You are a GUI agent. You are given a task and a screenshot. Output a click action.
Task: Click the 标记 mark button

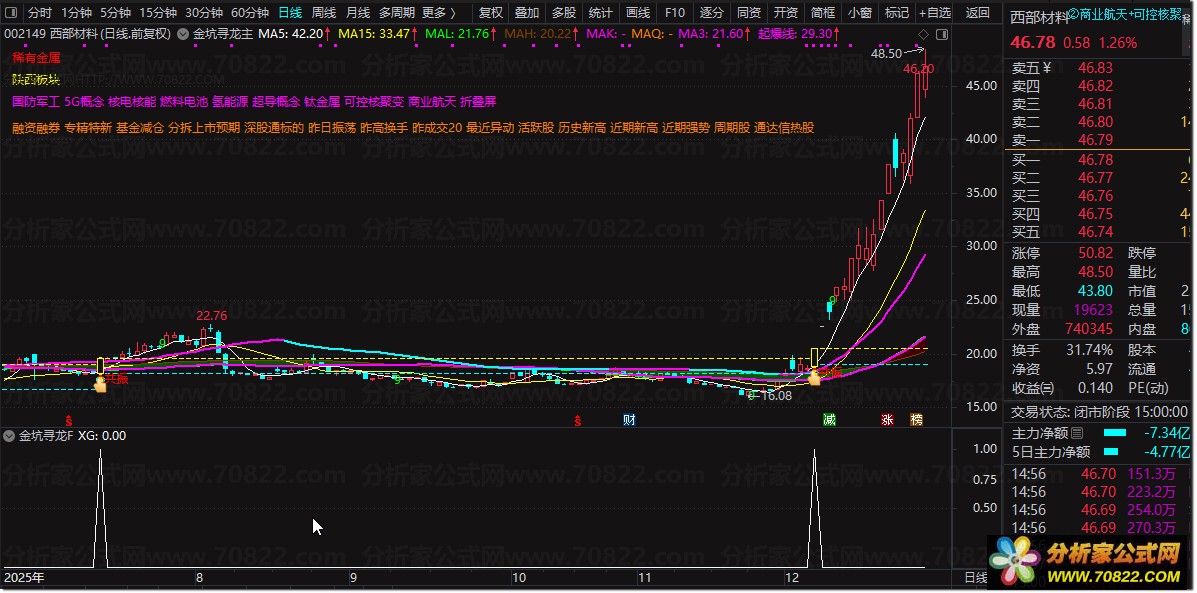tap(896, 12)
